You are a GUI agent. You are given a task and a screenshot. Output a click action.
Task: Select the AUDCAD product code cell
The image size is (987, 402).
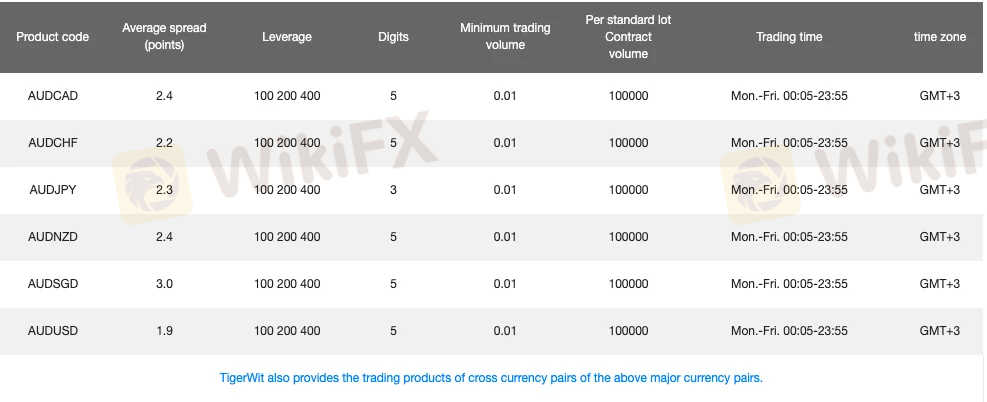(x=53, y=96)
